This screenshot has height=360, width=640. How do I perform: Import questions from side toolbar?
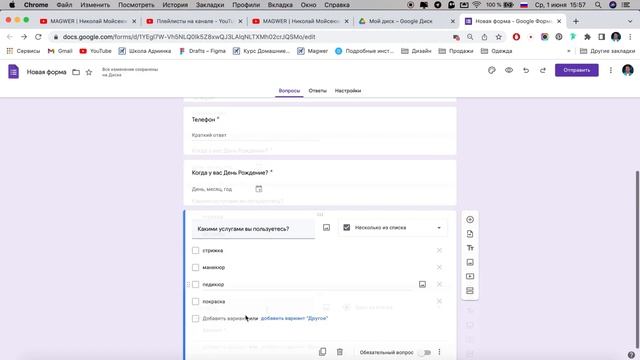pos(470,234)
